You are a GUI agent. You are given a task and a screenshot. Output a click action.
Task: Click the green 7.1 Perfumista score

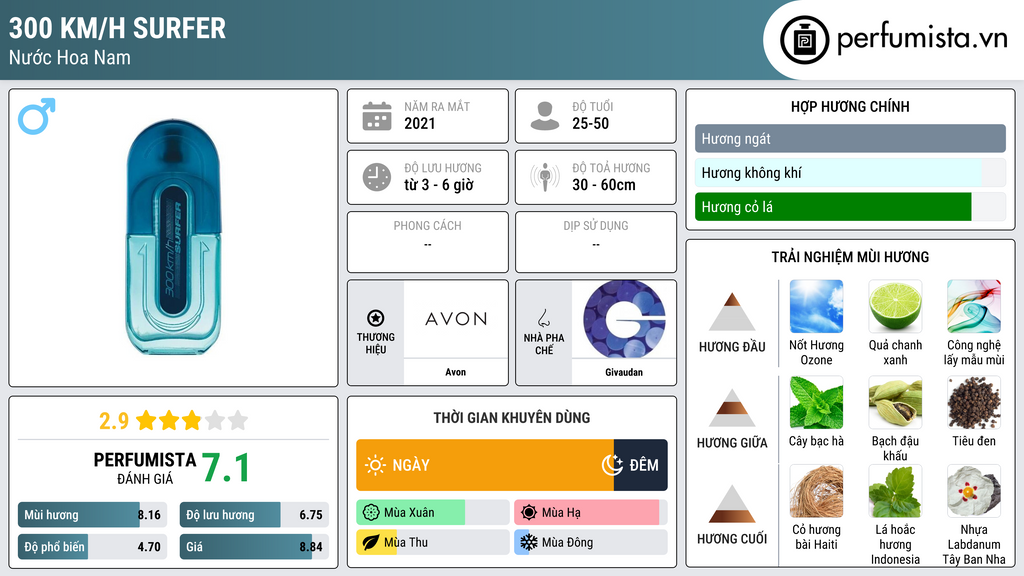pyautogui.click(x=225, y=468)
